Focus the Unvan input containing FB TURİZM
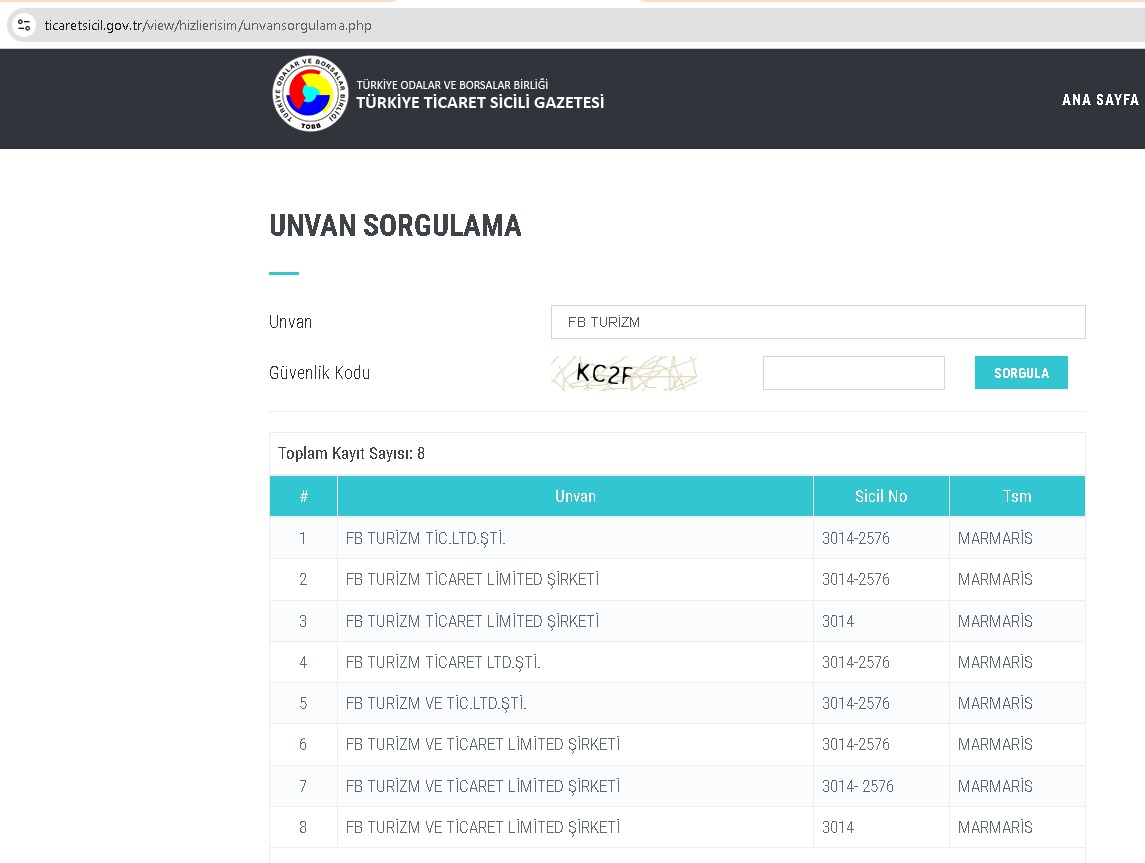1145x863 pixels. tap(818, 322)
